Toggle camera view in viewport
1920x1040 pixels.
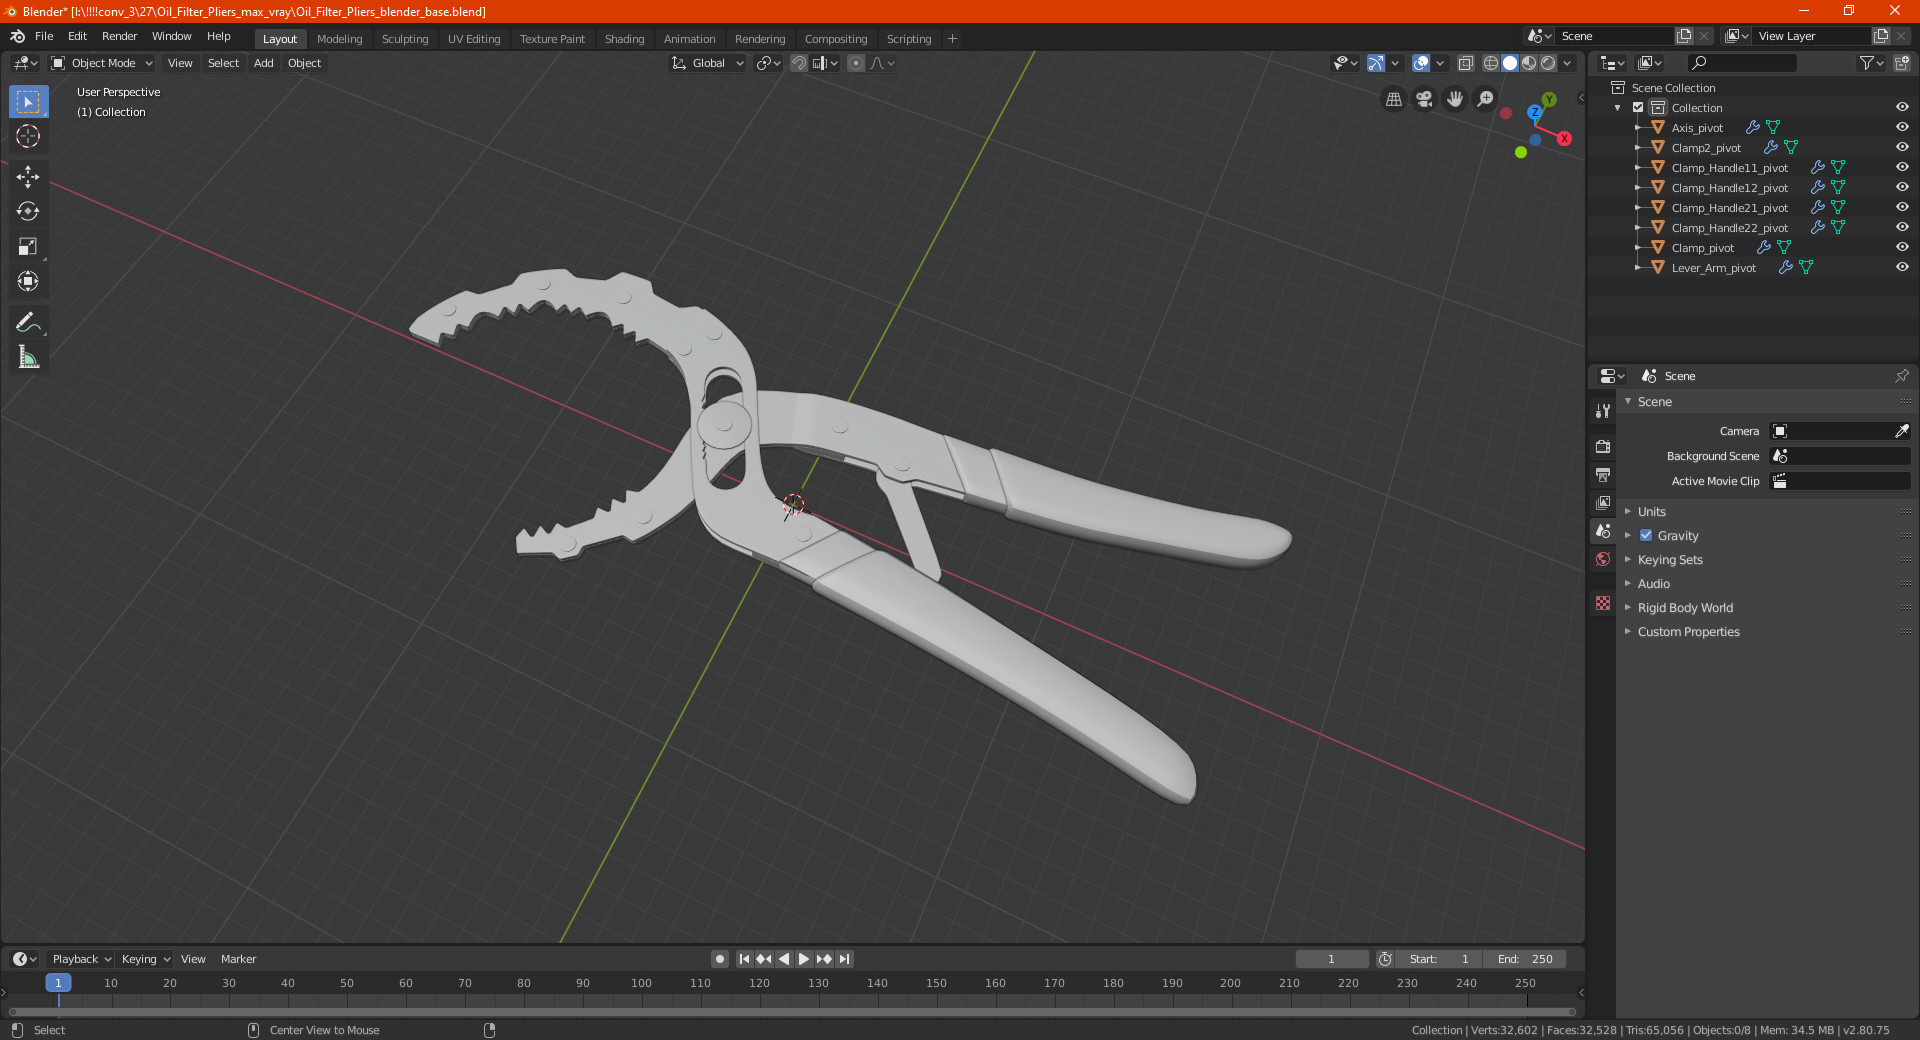coord(1425,99)
